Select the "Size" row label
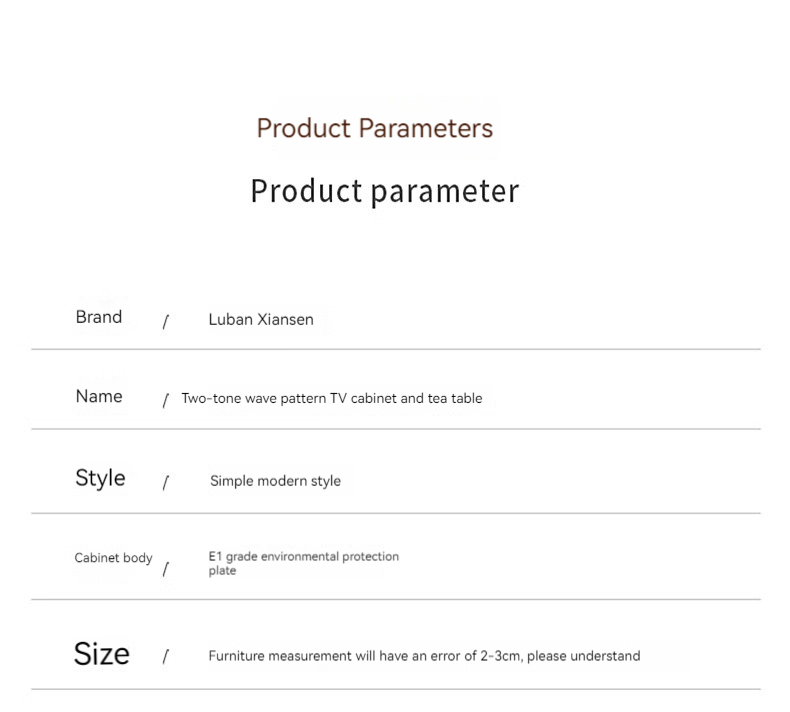 click(102, 654)
